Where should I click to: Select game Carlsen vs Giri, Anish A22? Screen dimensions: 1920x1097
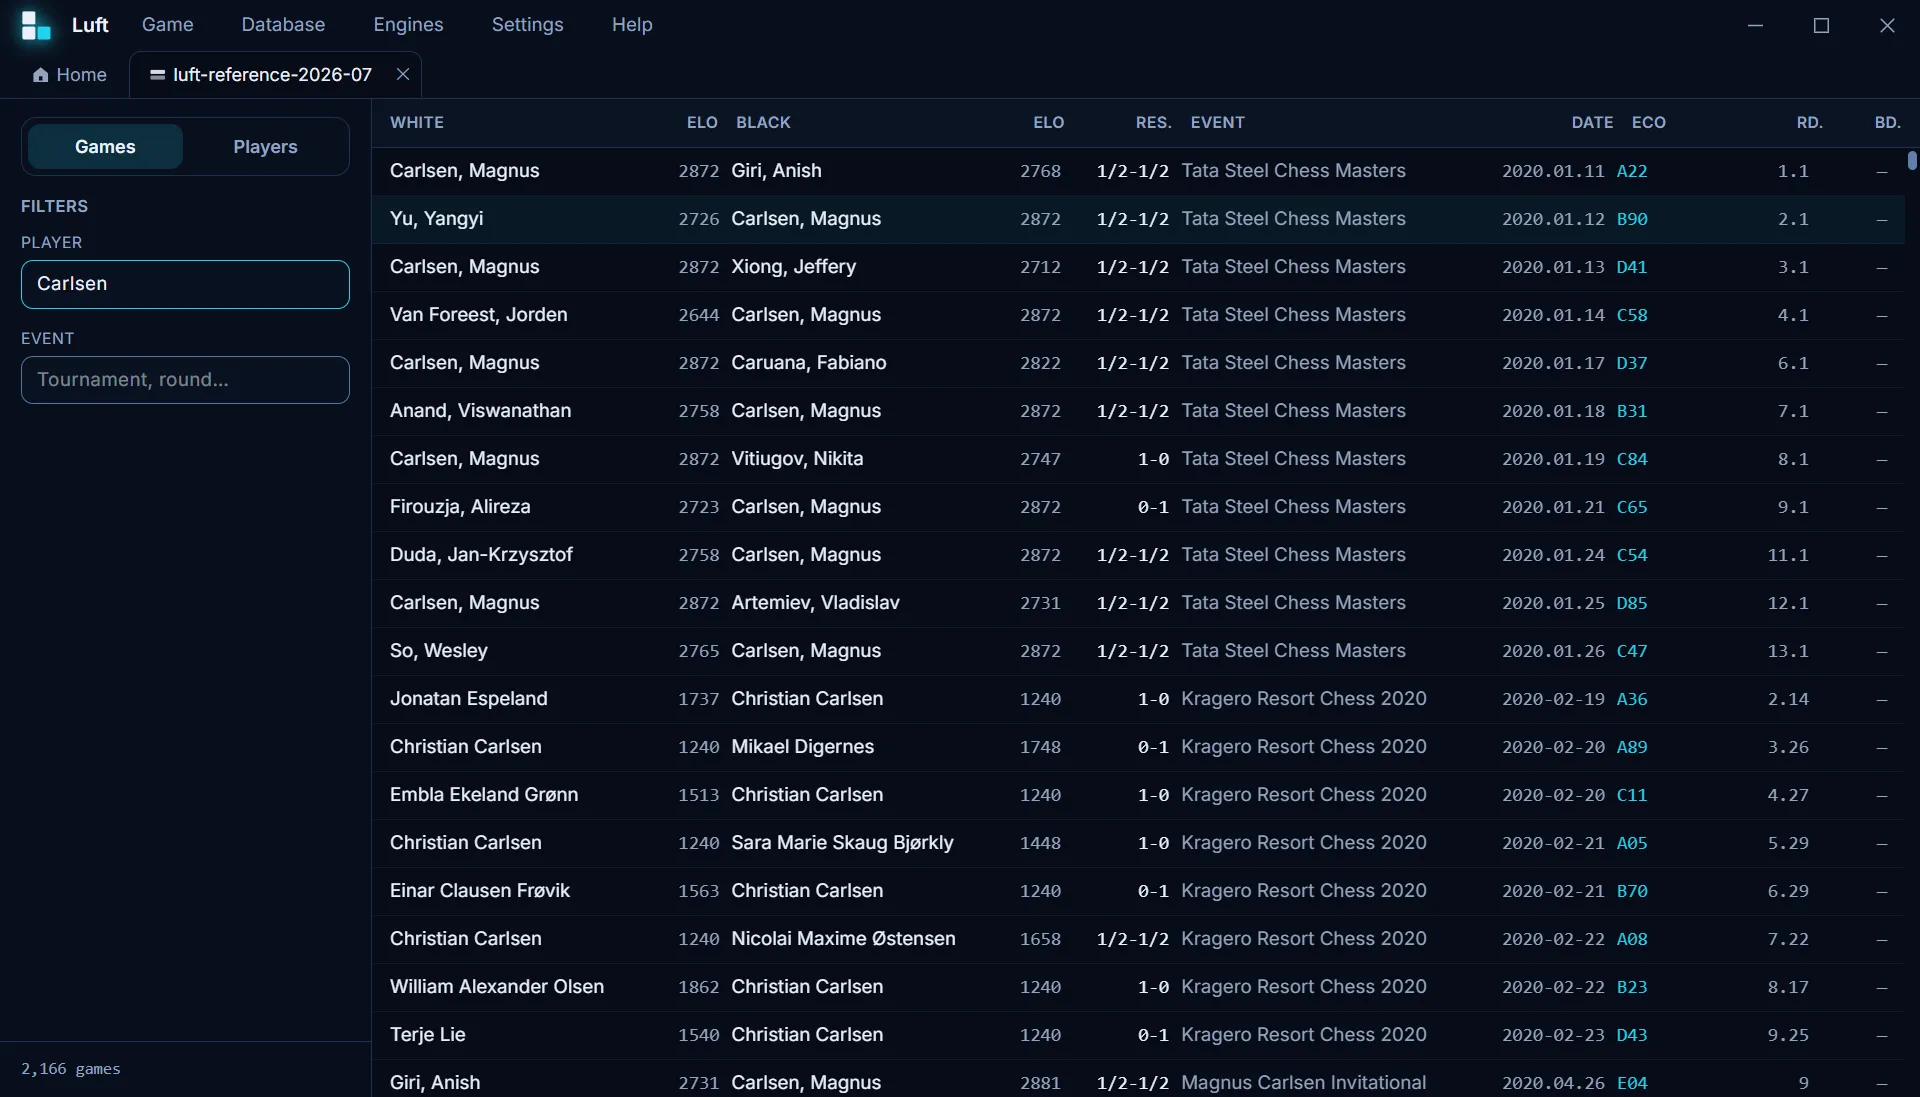click(1138, 171)
